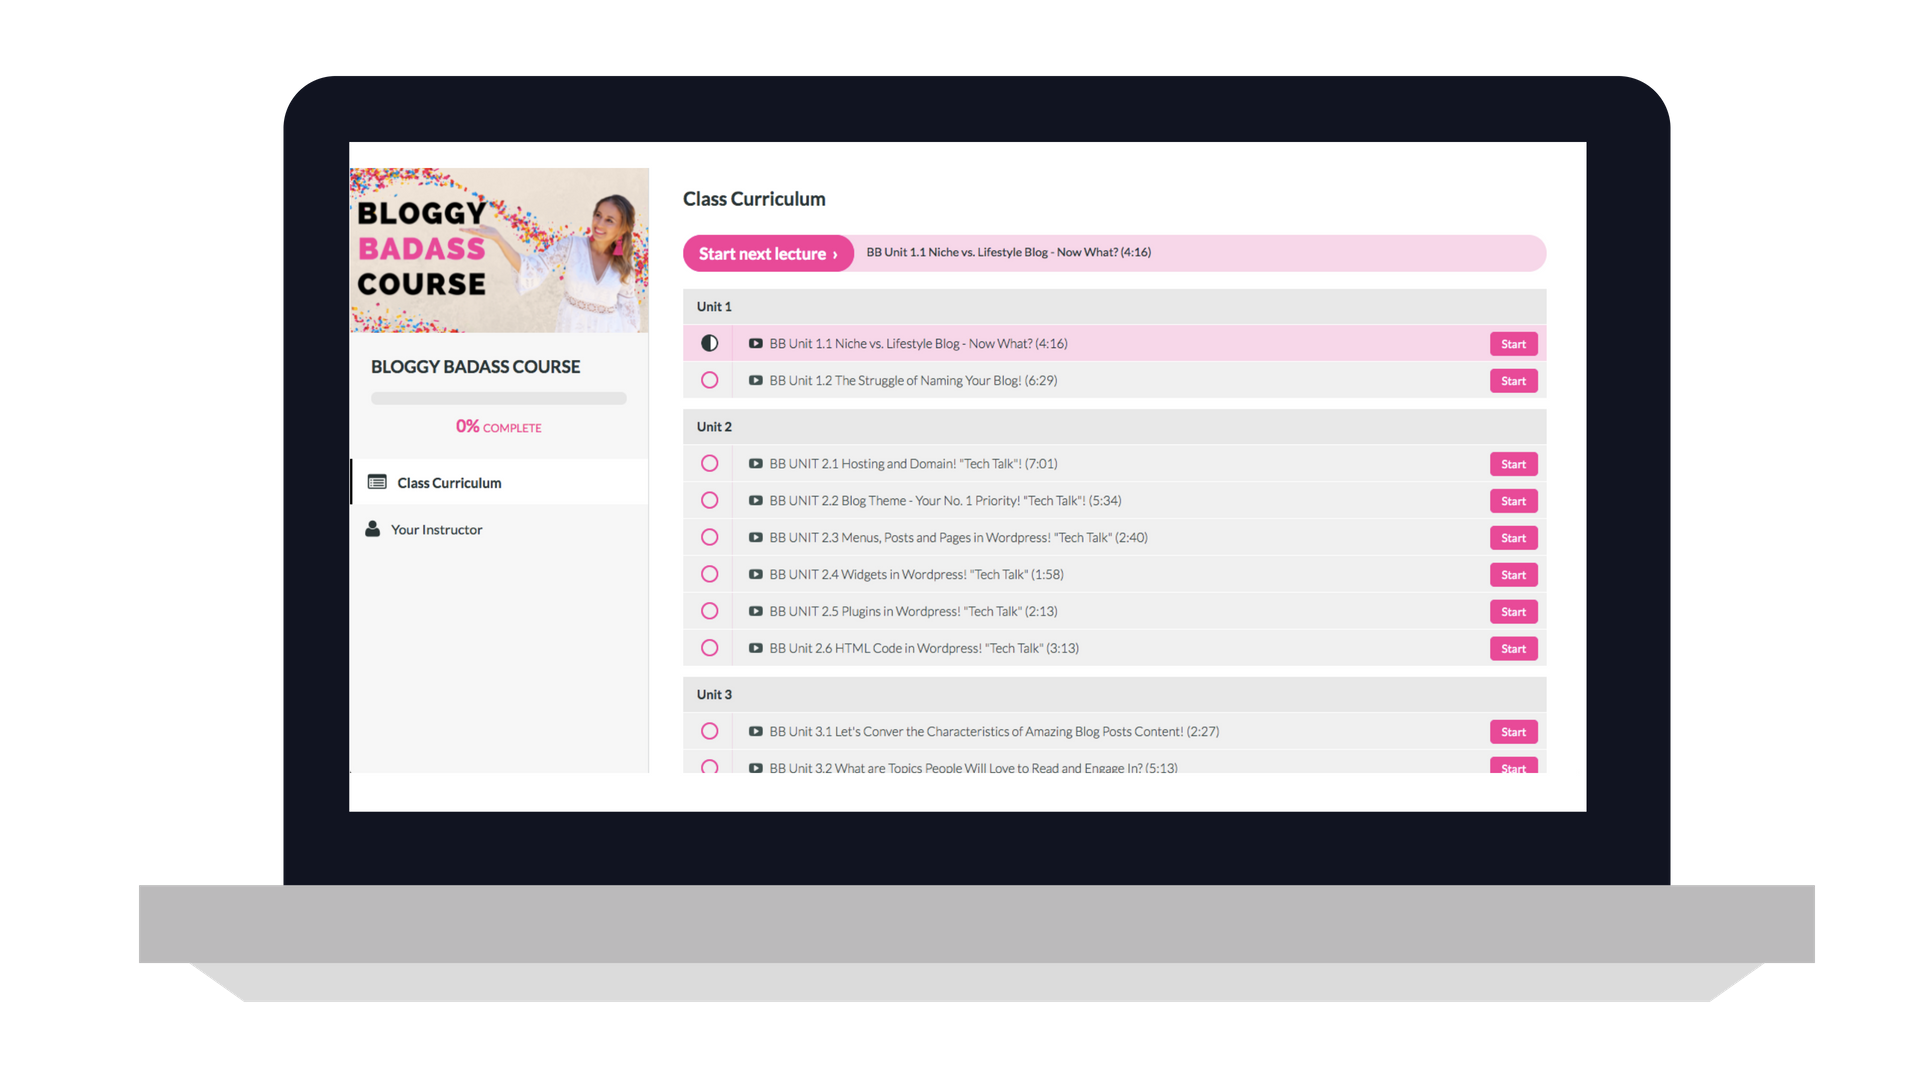Image resolution: width=1920 pixels, height=1080 pixels.
Task: Click video icon for Unit 1.2 Naming Your Blog
Action: tap(756, 380)
